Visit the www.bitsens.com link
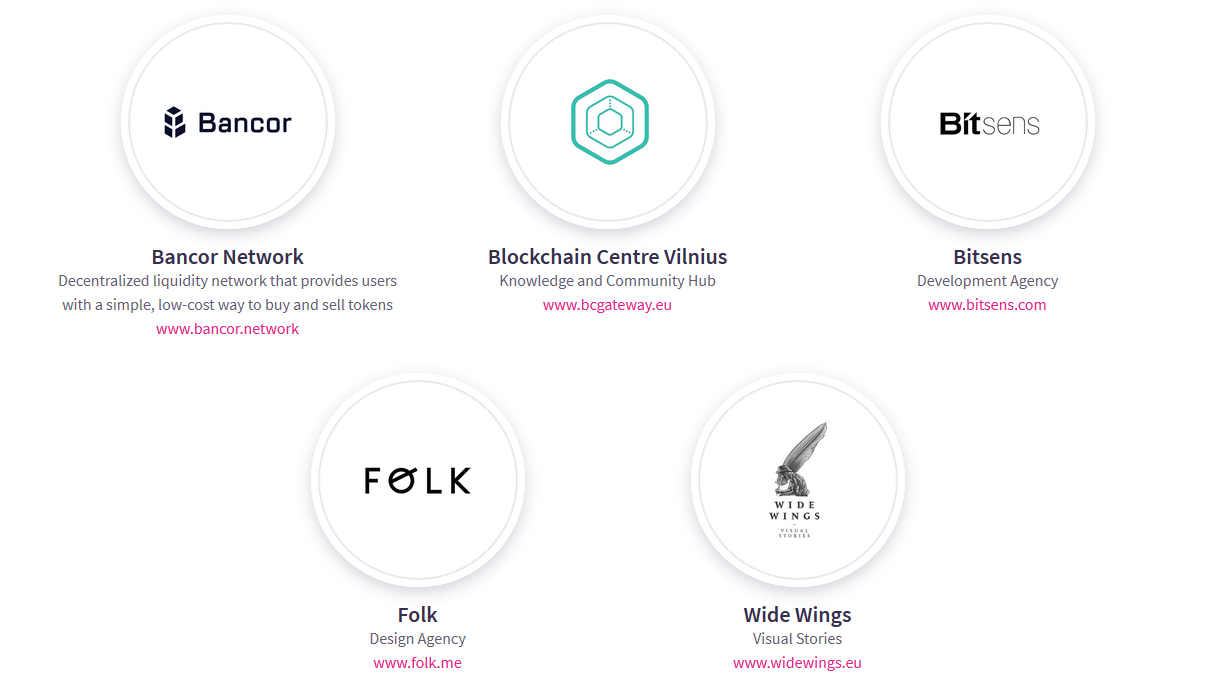 point(988,305)
